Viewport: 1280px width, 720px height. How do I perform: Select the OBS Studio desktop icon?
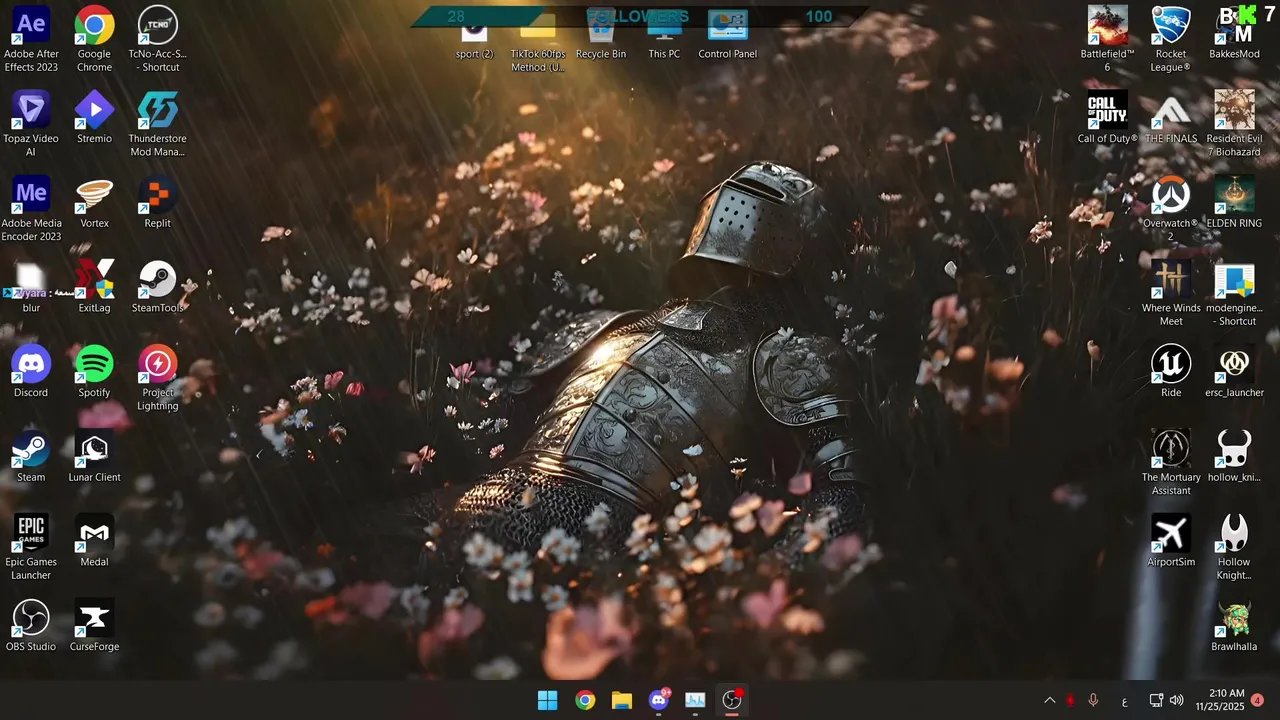[x=31, y=626]
